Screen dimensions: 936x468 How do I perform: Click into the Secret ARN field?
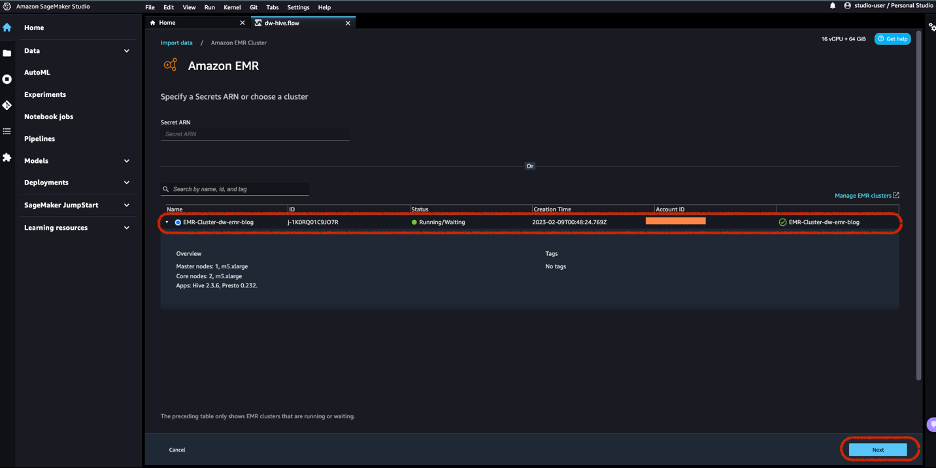(x=255, y=134)
